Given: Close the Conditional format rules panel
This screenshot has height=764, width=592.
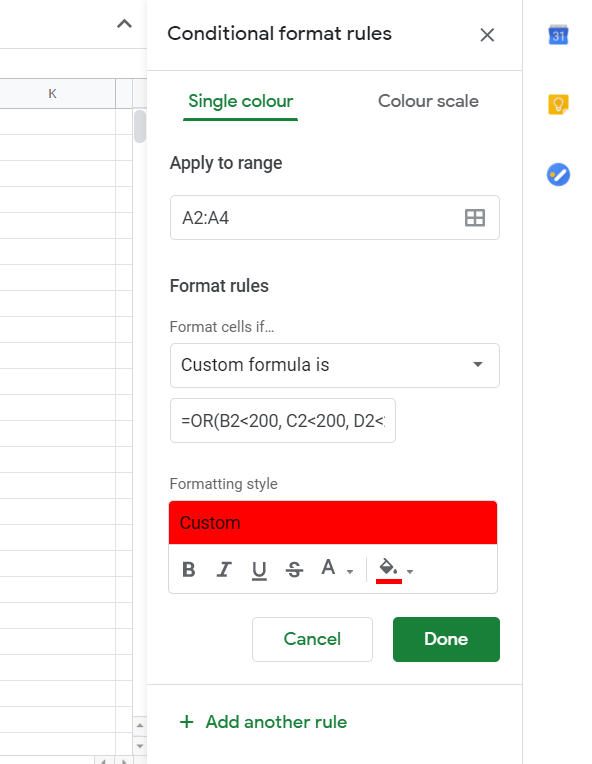Looking at the screenshot, I should click(487, 35).
